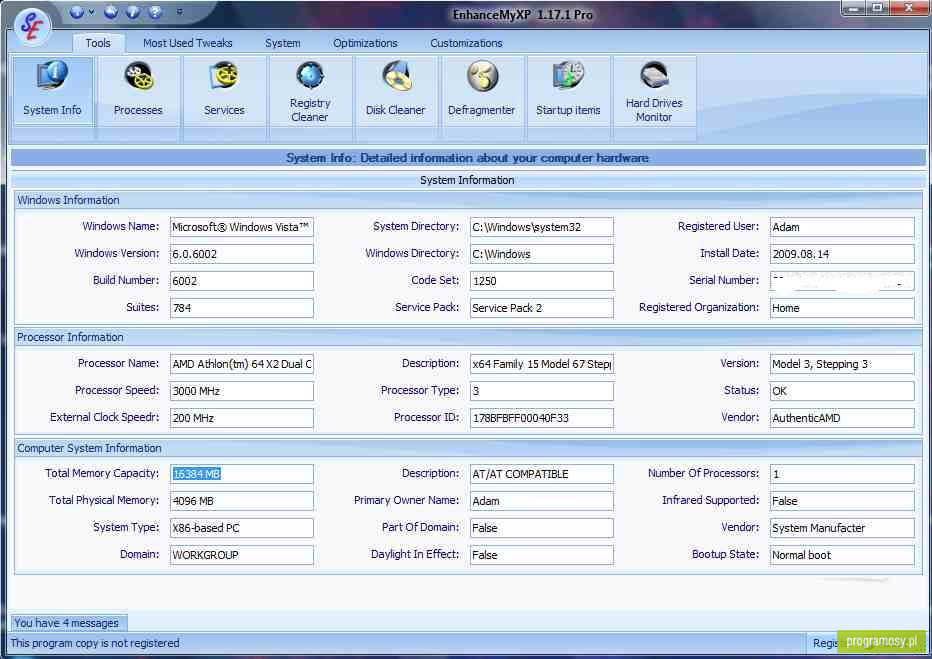The width and height of the screenshot is (932, 659).
Task: Start the Registry Cleaner
Action: [x=310, y=91]
